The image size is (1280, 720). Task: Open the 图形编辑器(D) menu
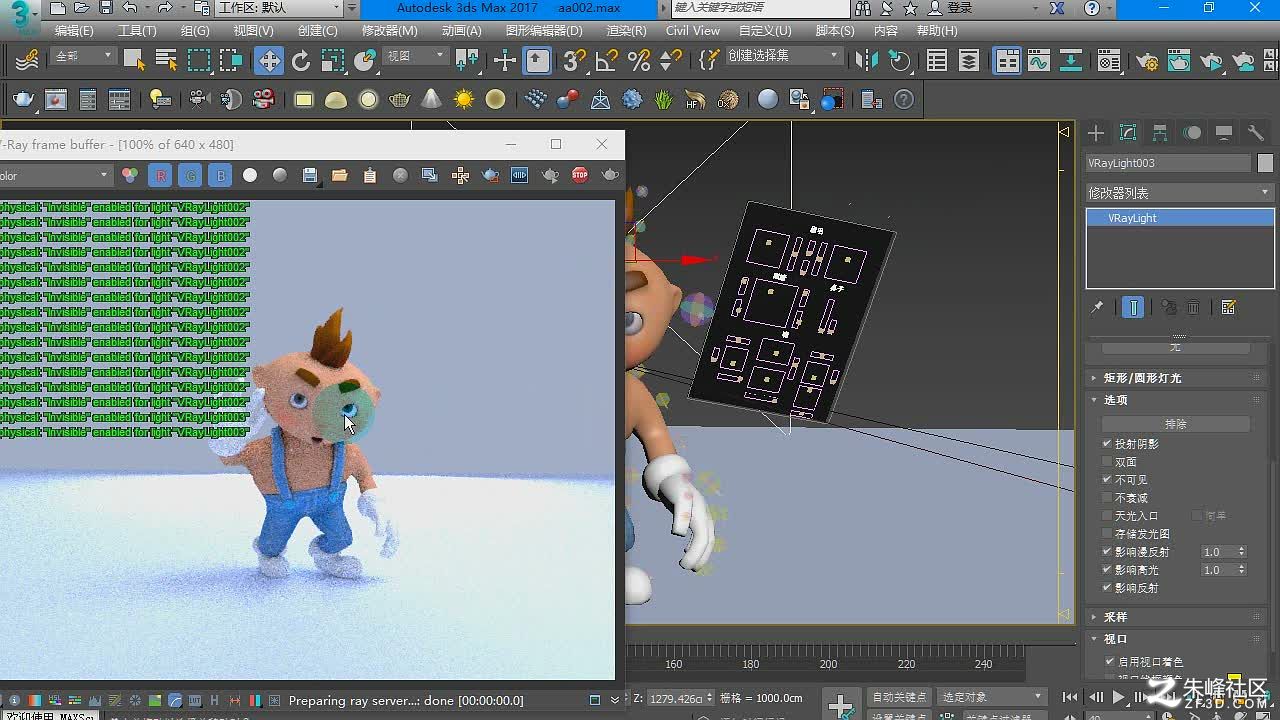pos(544,31)
